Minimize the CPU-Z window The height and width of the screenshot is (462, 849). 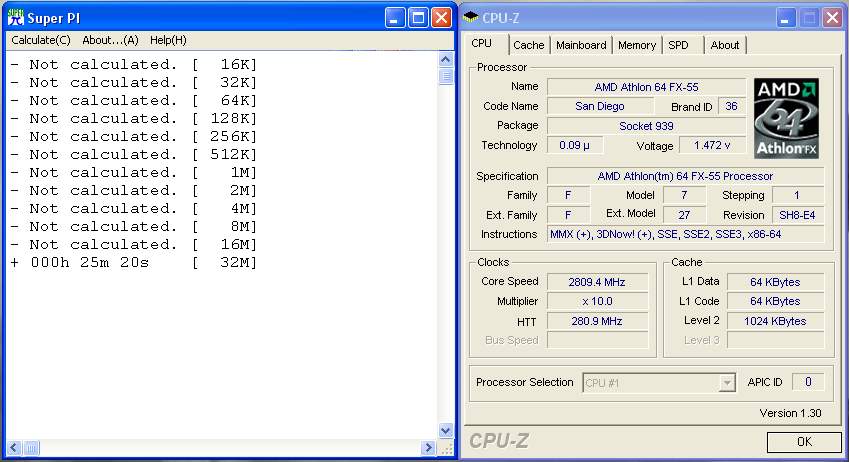point(785,18)
